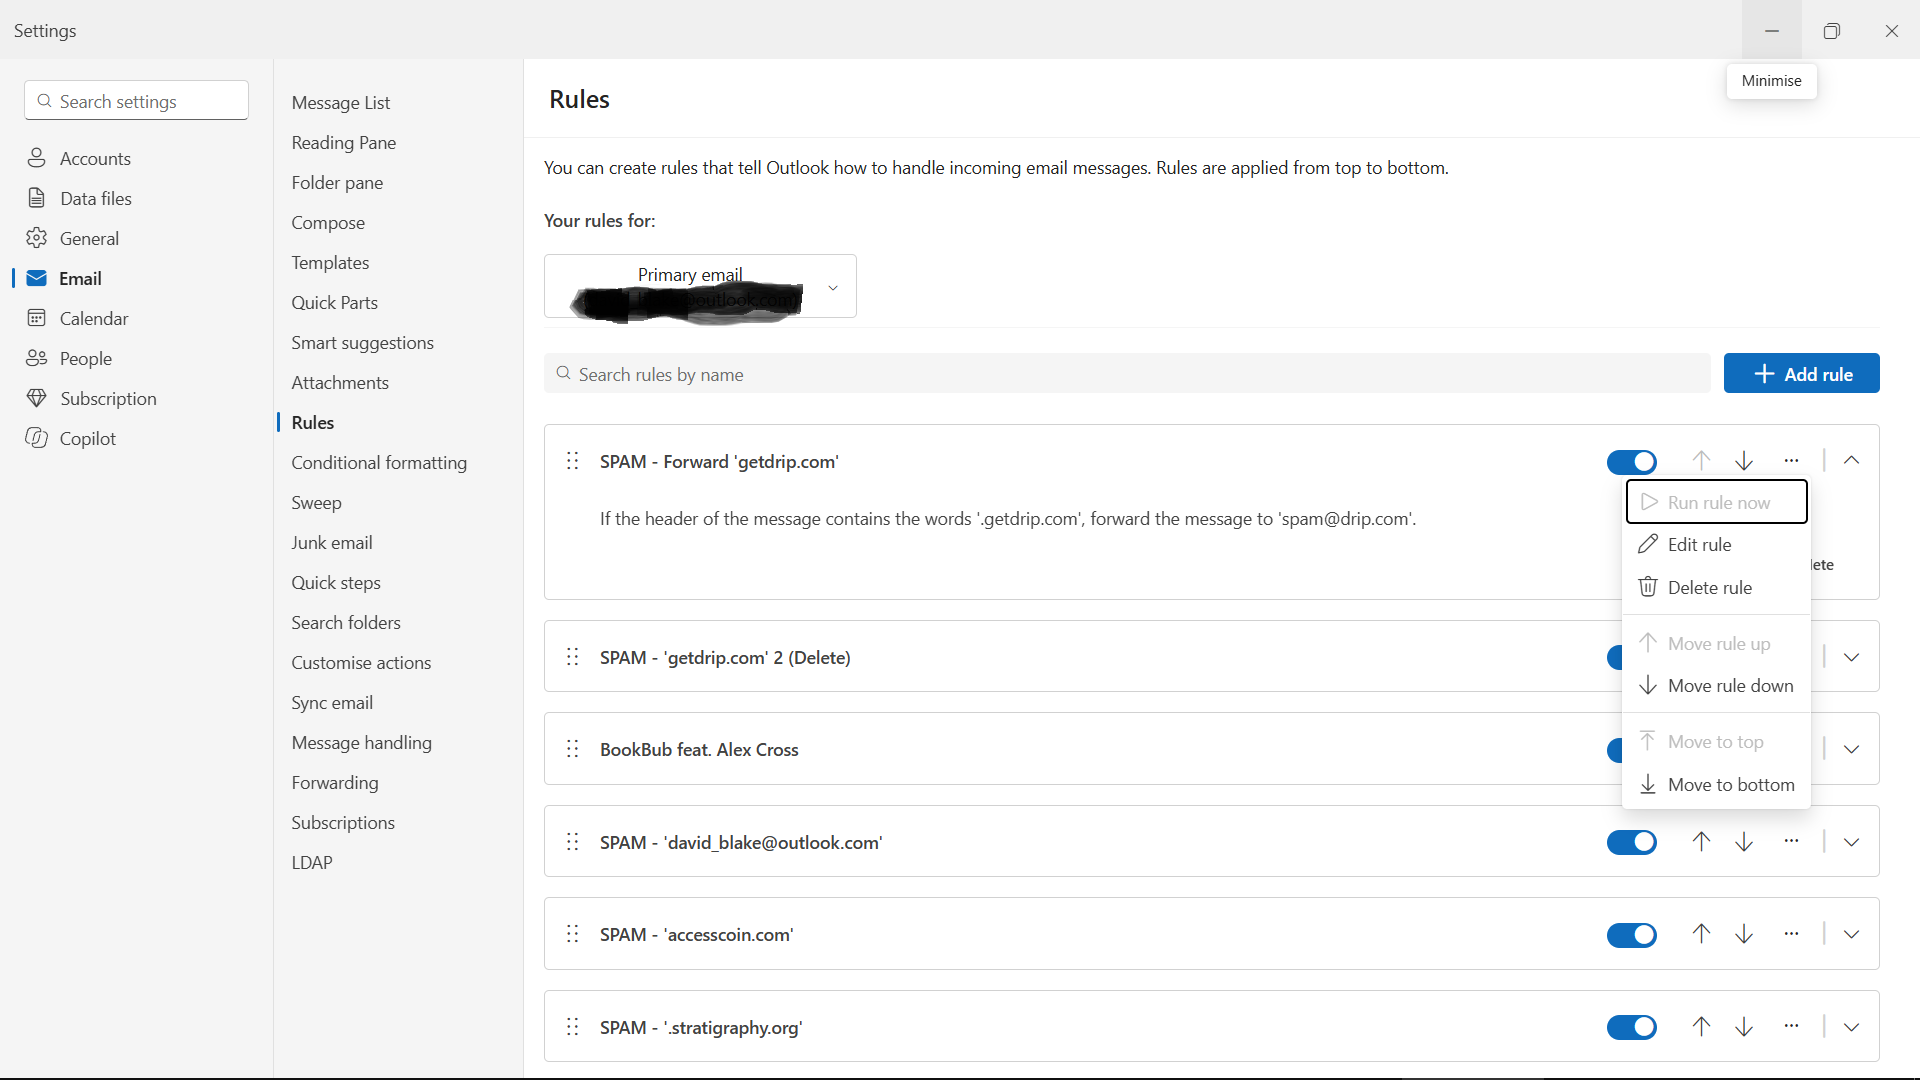Screen dimensions: 1920x1080
Task: Click the Search rules by name box
Action: pyautogui.click(x=1127, y=374)
